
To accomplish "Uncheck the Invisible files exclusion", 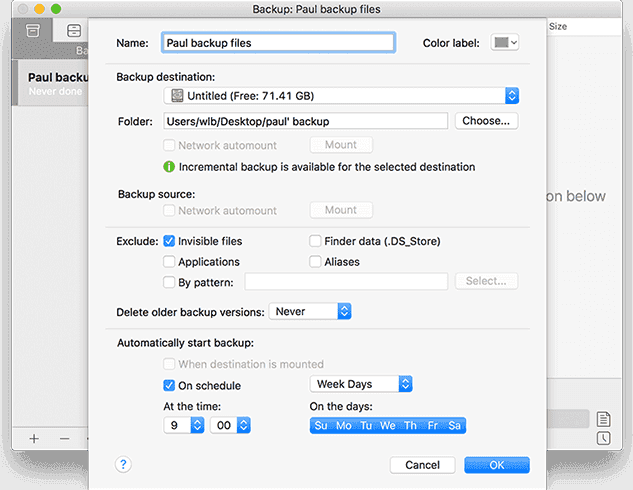I will 170,241.
